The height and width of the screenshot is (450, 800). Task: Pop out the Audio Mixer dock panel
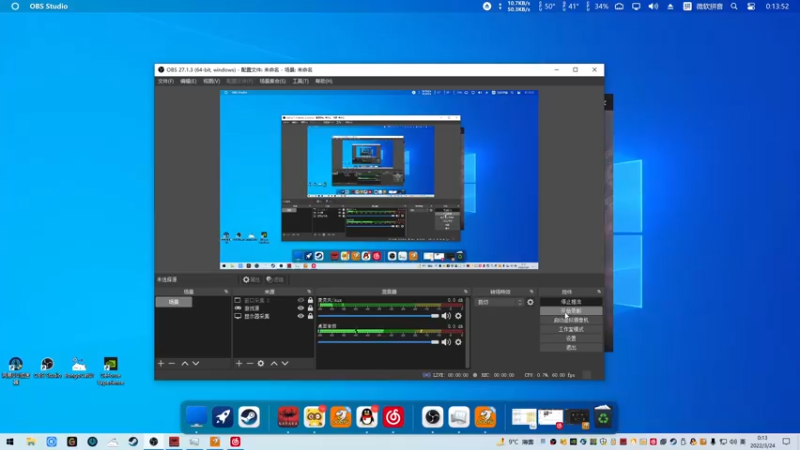(465, 292)
